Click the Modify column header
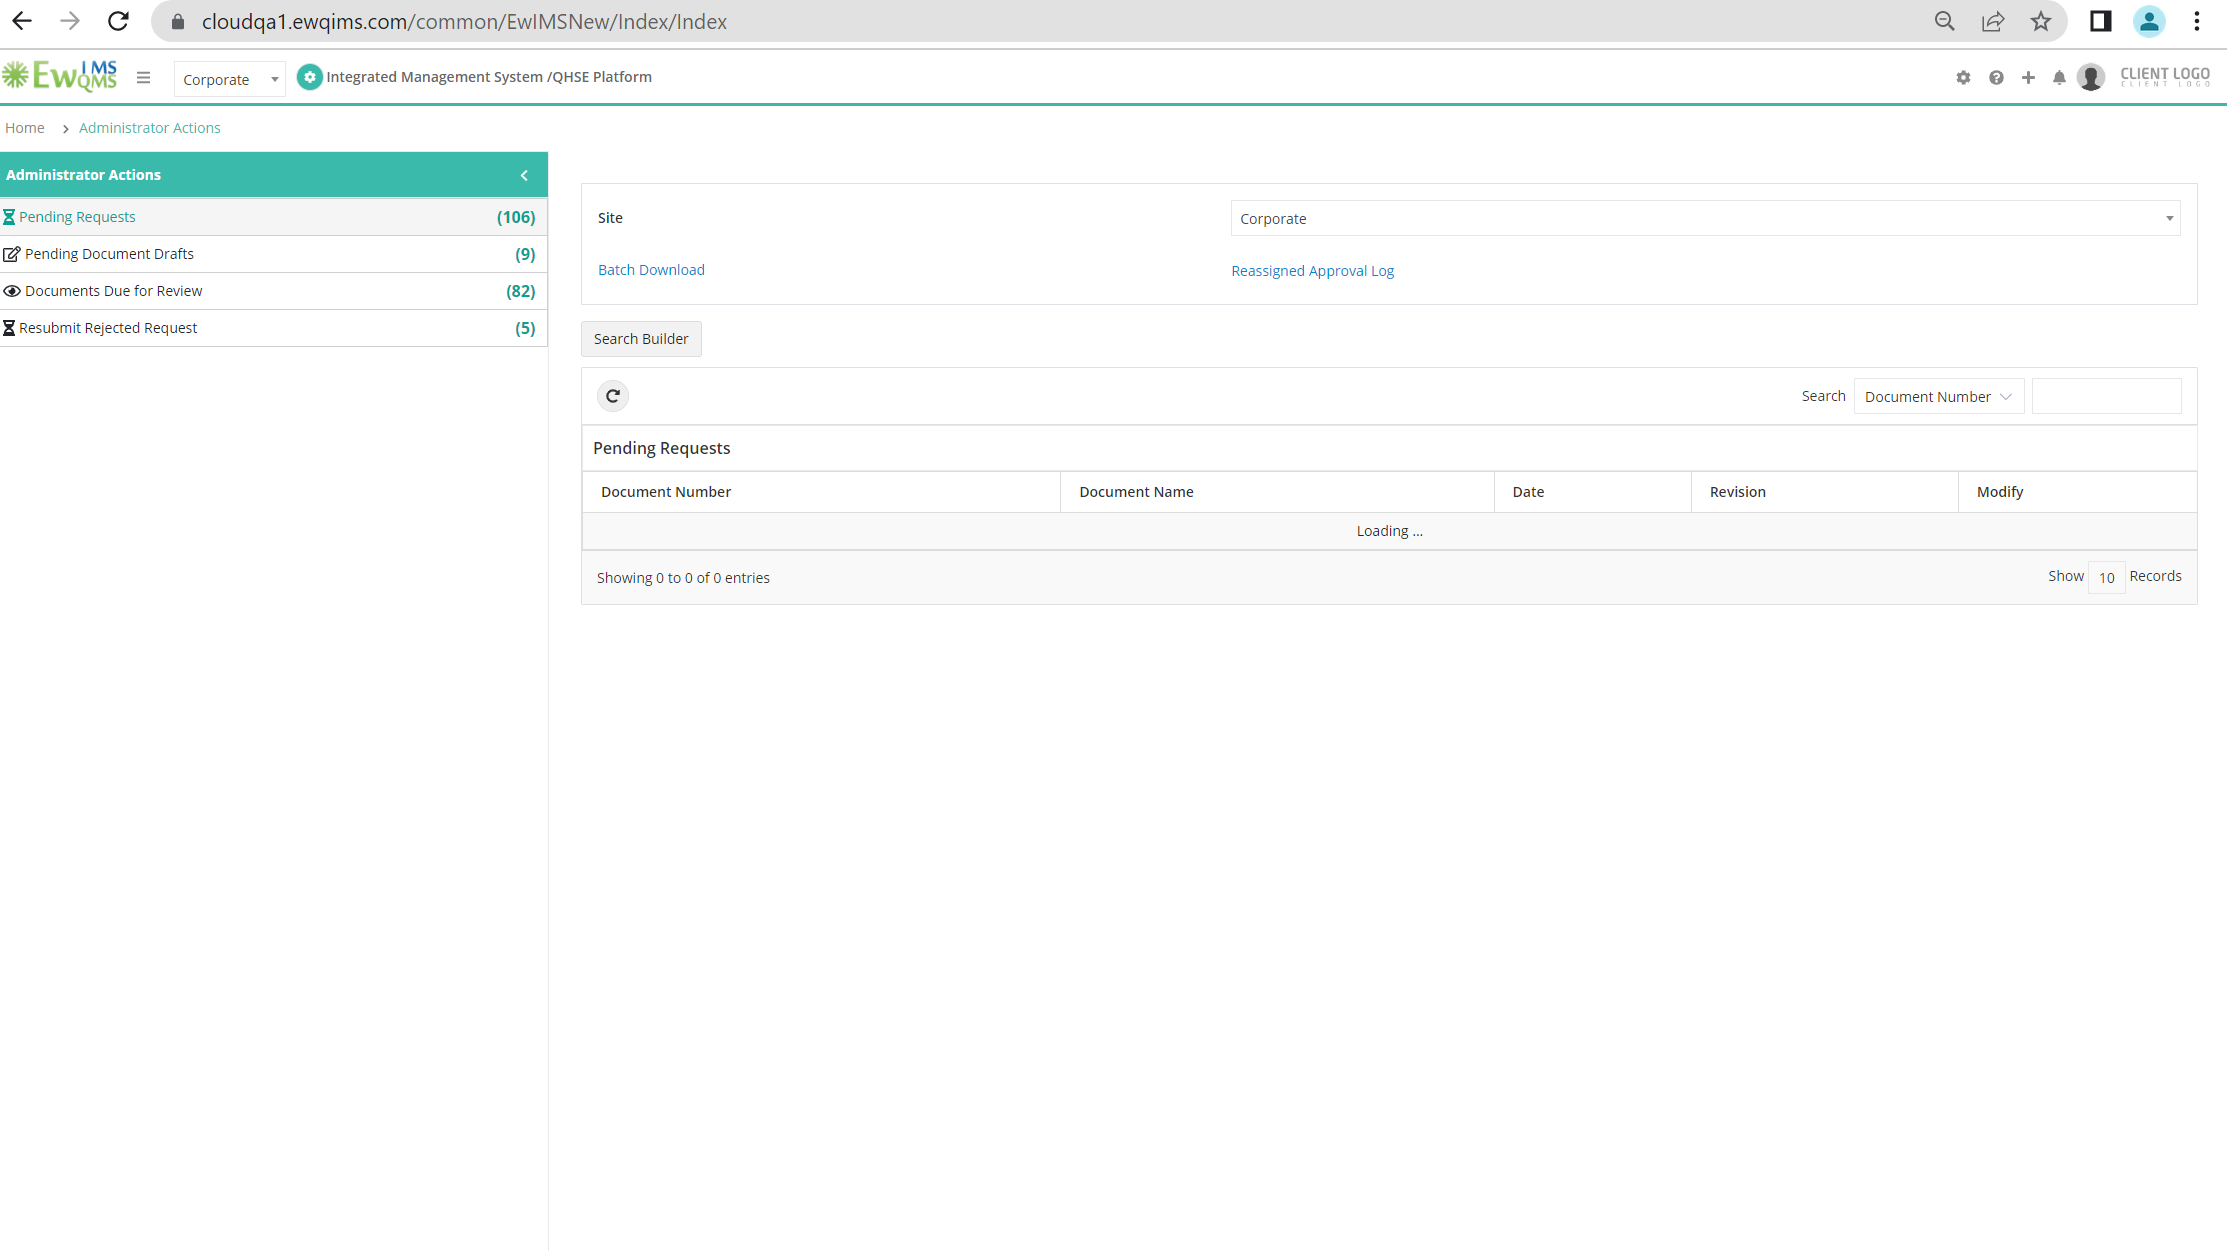The height and width of the screenshot is (1251, 2227). point(2077,492)
